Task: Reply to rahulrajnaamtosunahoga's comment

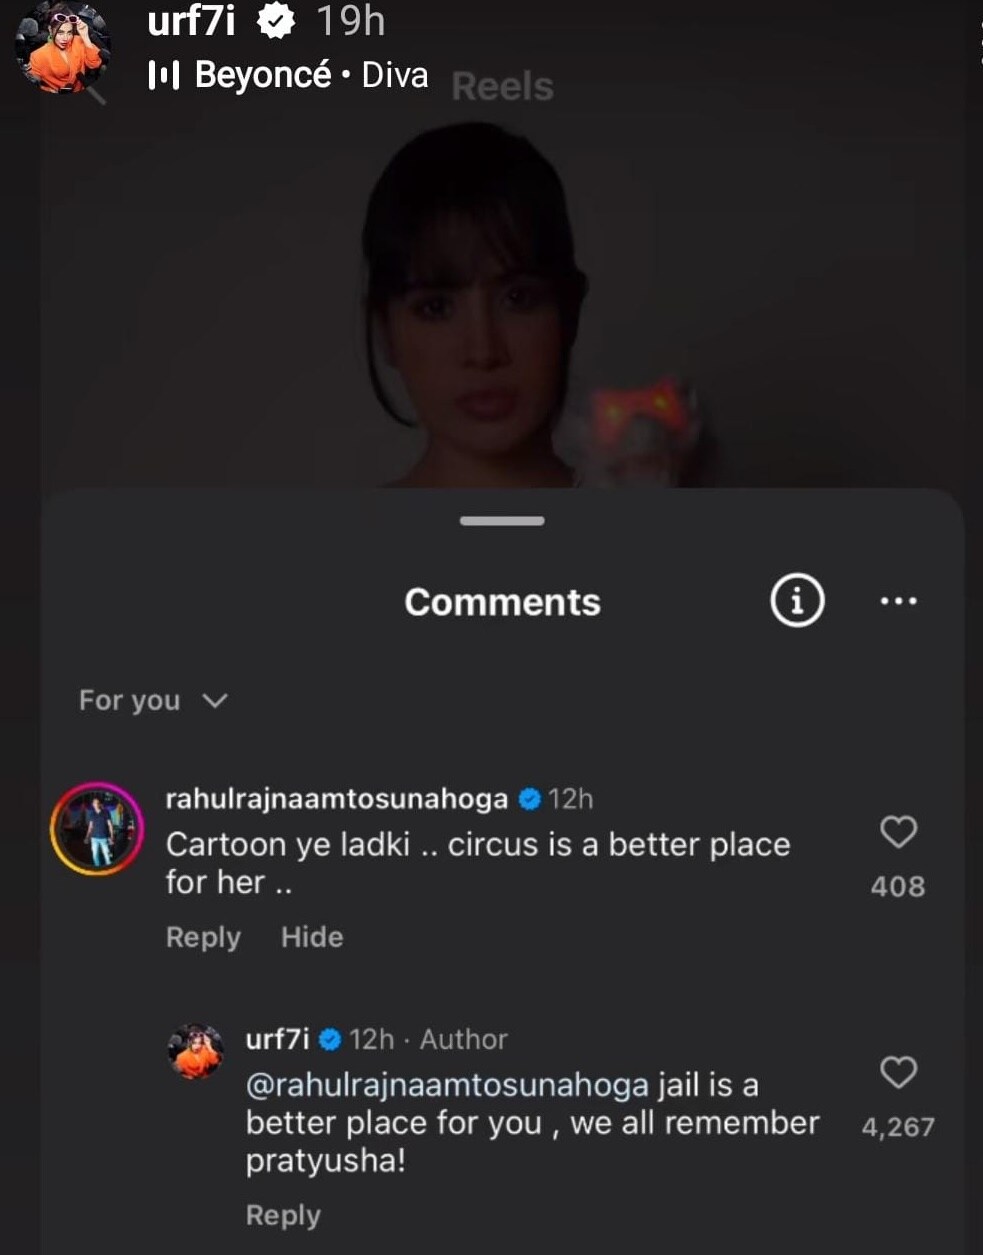Action: [203, 937]
